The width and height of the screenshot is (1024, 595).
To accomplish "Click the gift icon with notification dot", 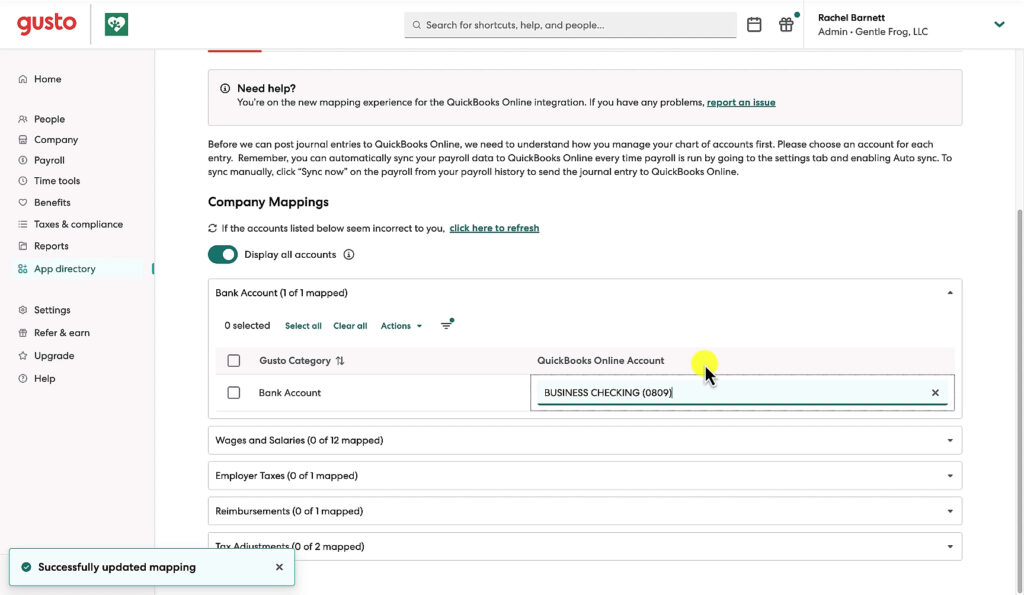I will [786, 24].
